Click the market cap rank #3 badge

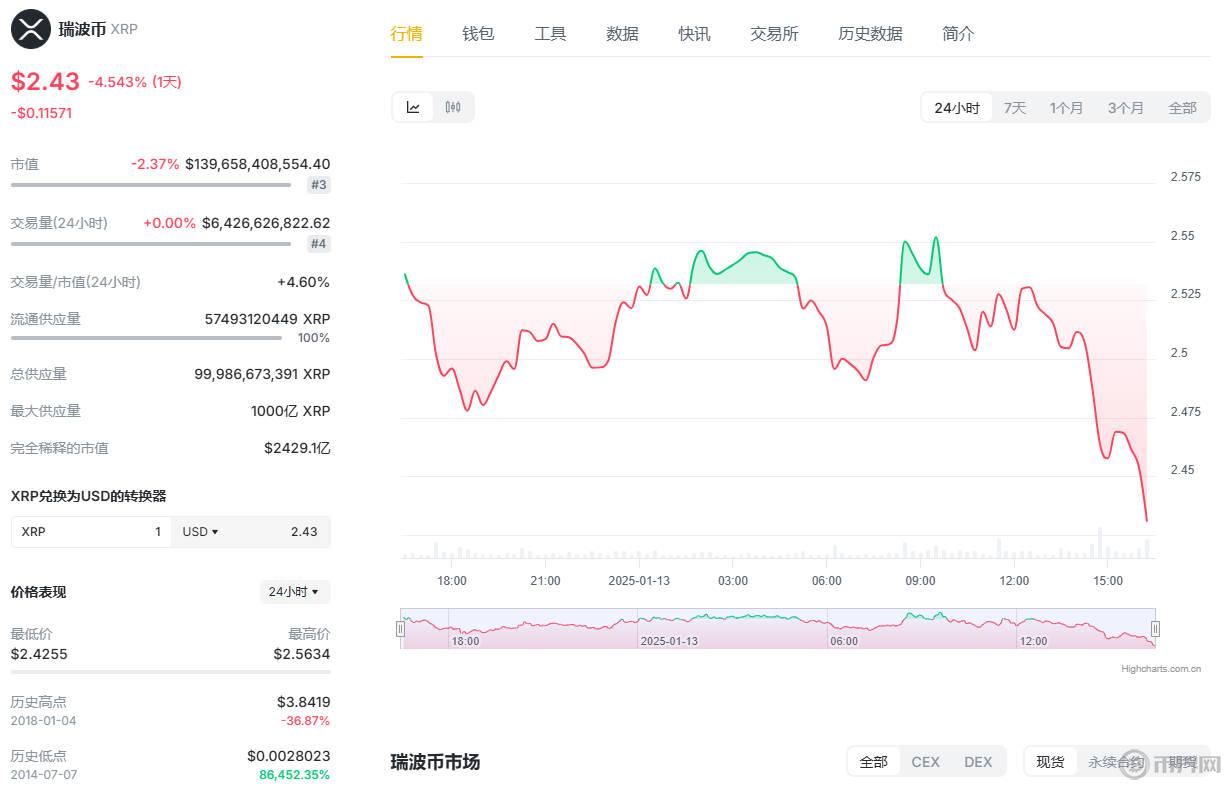tap(319, 185)
